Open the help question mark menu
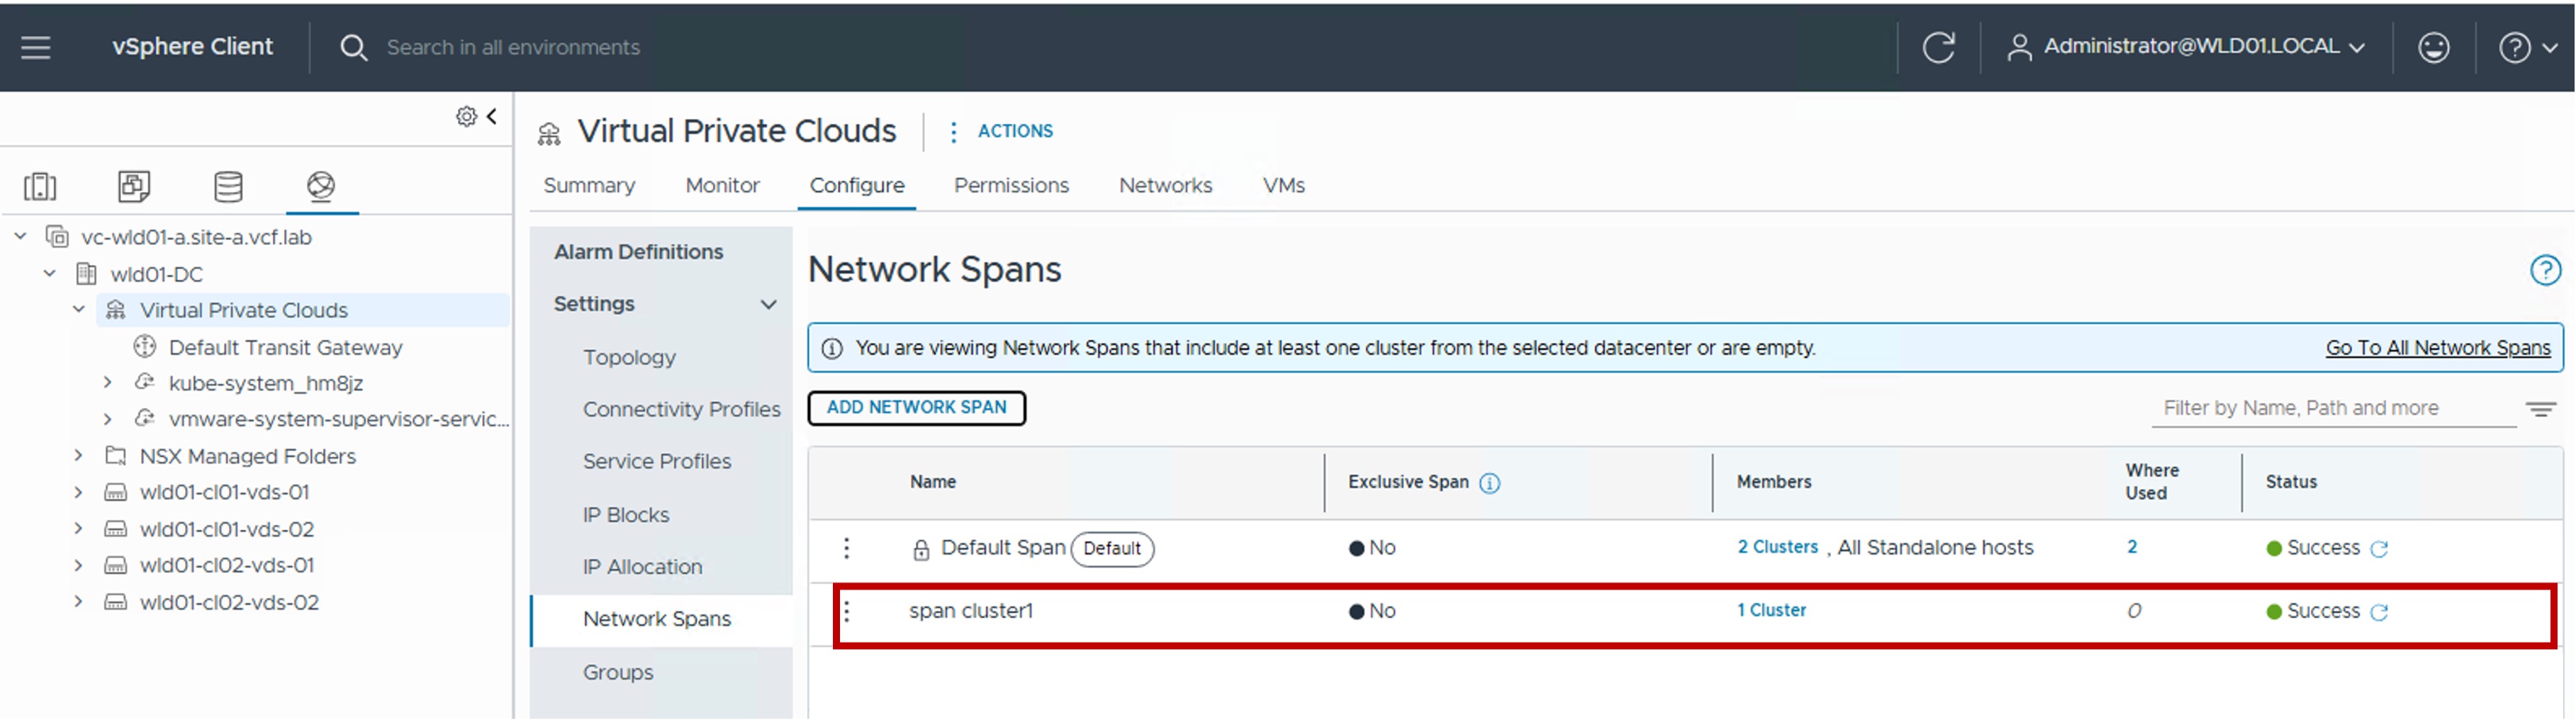This screenshot has height=727, width=2576. [x=2527, y=47]
